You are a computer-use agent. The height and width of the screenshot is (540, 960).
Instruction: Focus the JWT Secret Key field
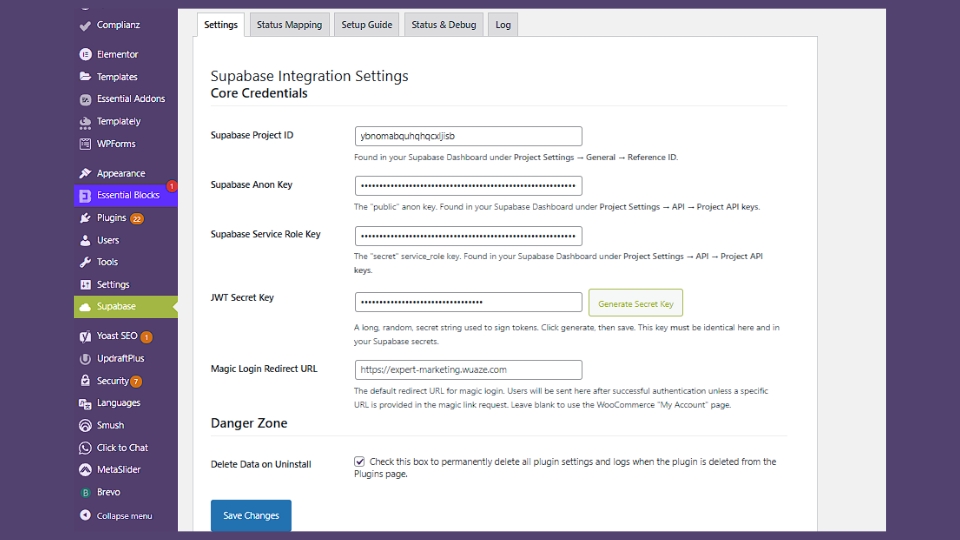tap(468, 302)
